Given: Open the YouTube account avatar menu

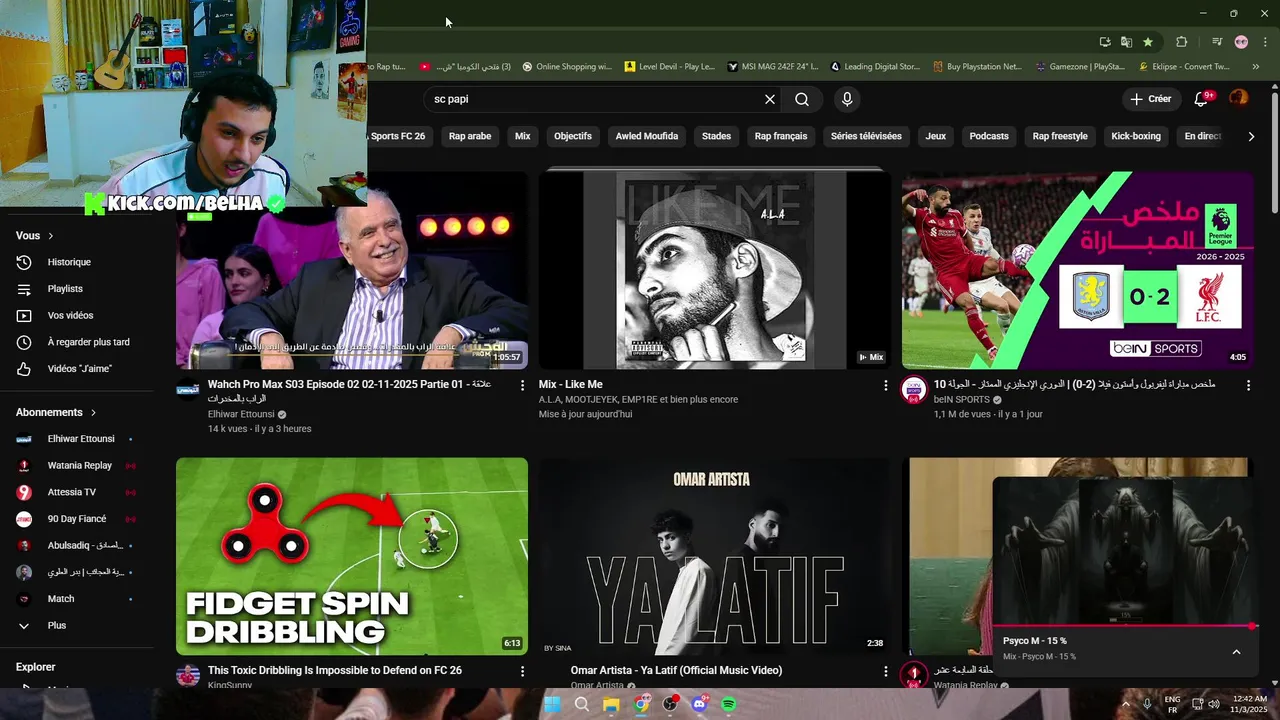Looking at the screenshot, I should pyautogui.click(x=1239, y=98).
